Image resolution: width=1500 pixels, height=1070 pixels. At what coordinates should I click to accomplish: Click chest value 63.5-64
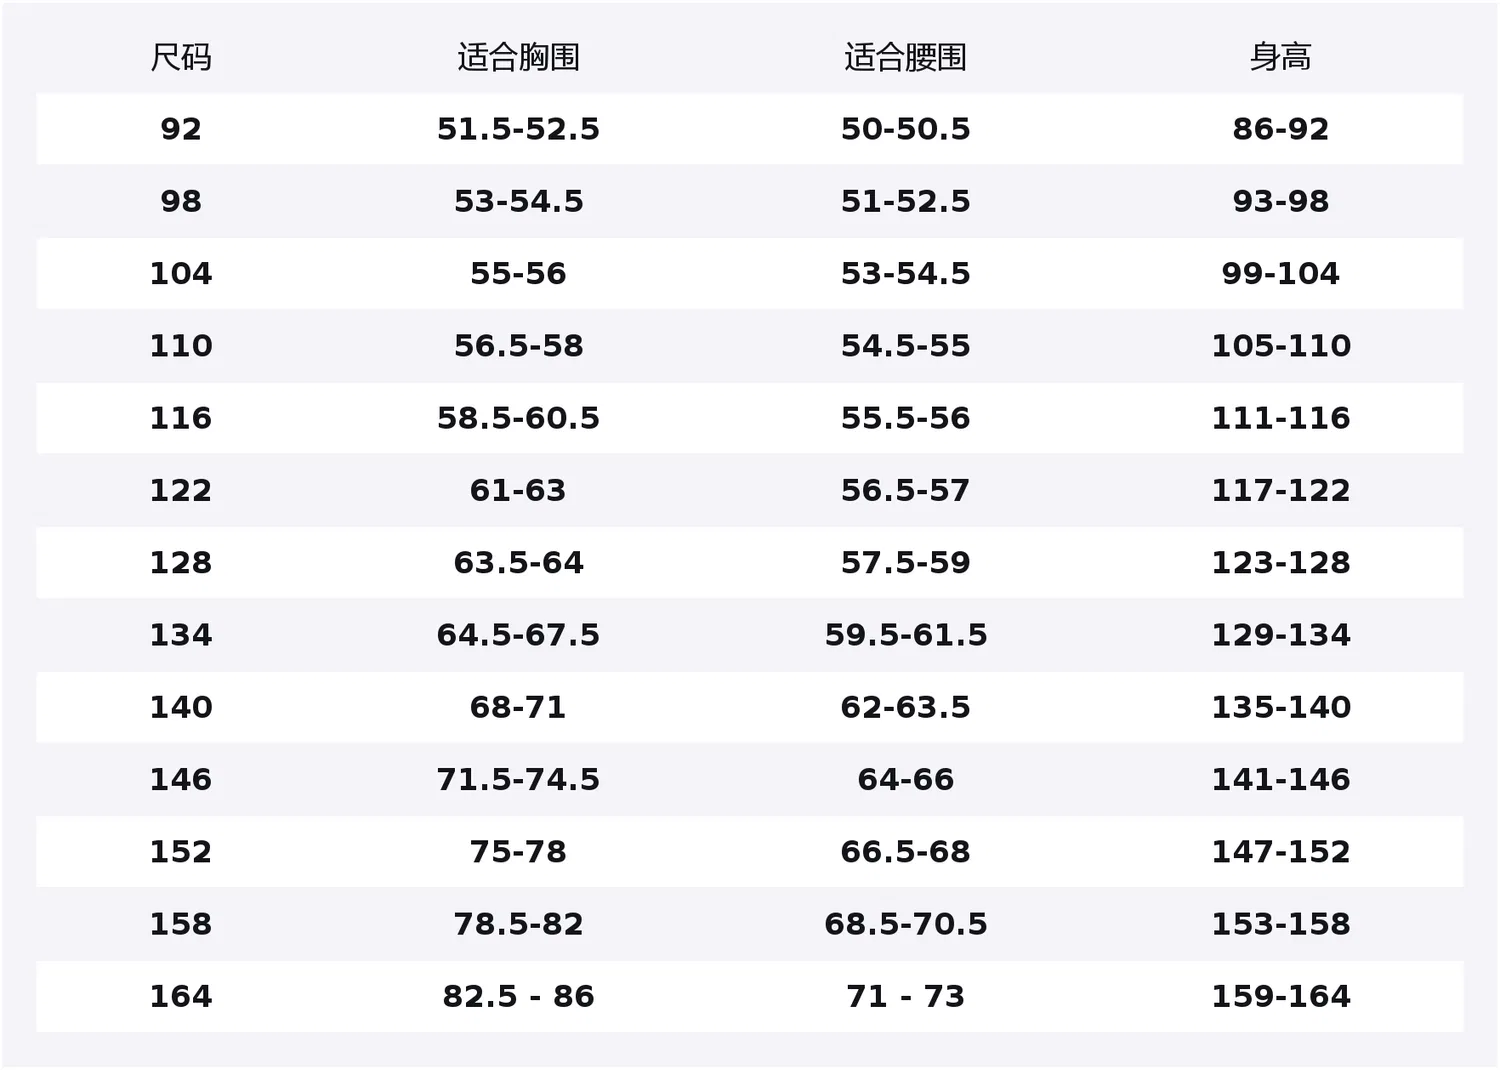518,562
